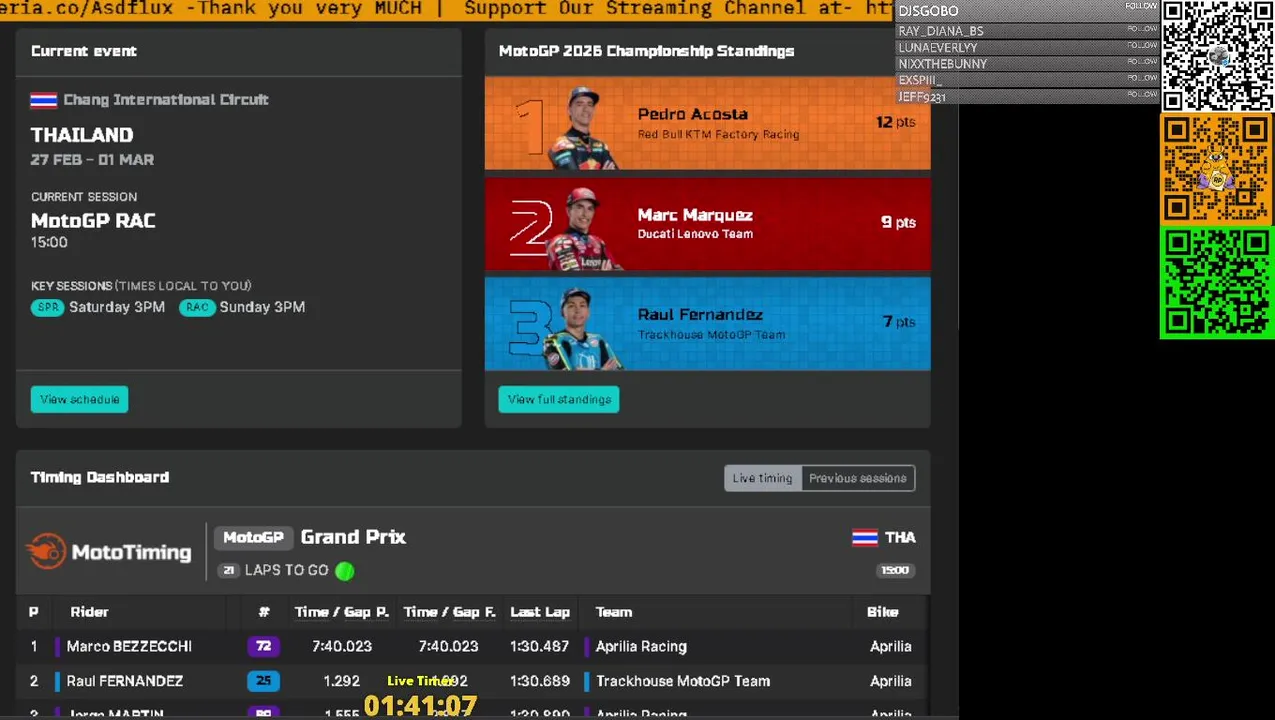Click the Thailand flag beside Chang International Circuit
Viewport: 1275px width, 720px height.
[x=43, y=100]
